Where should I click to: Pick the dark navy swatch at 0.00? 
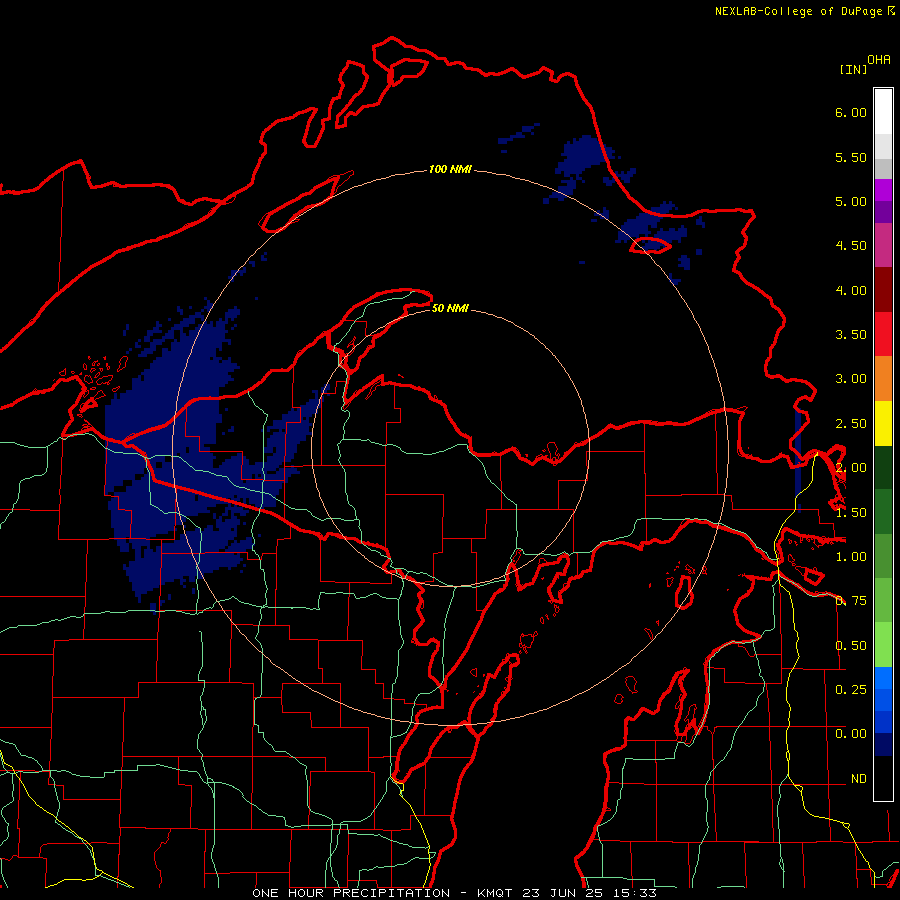883,744
